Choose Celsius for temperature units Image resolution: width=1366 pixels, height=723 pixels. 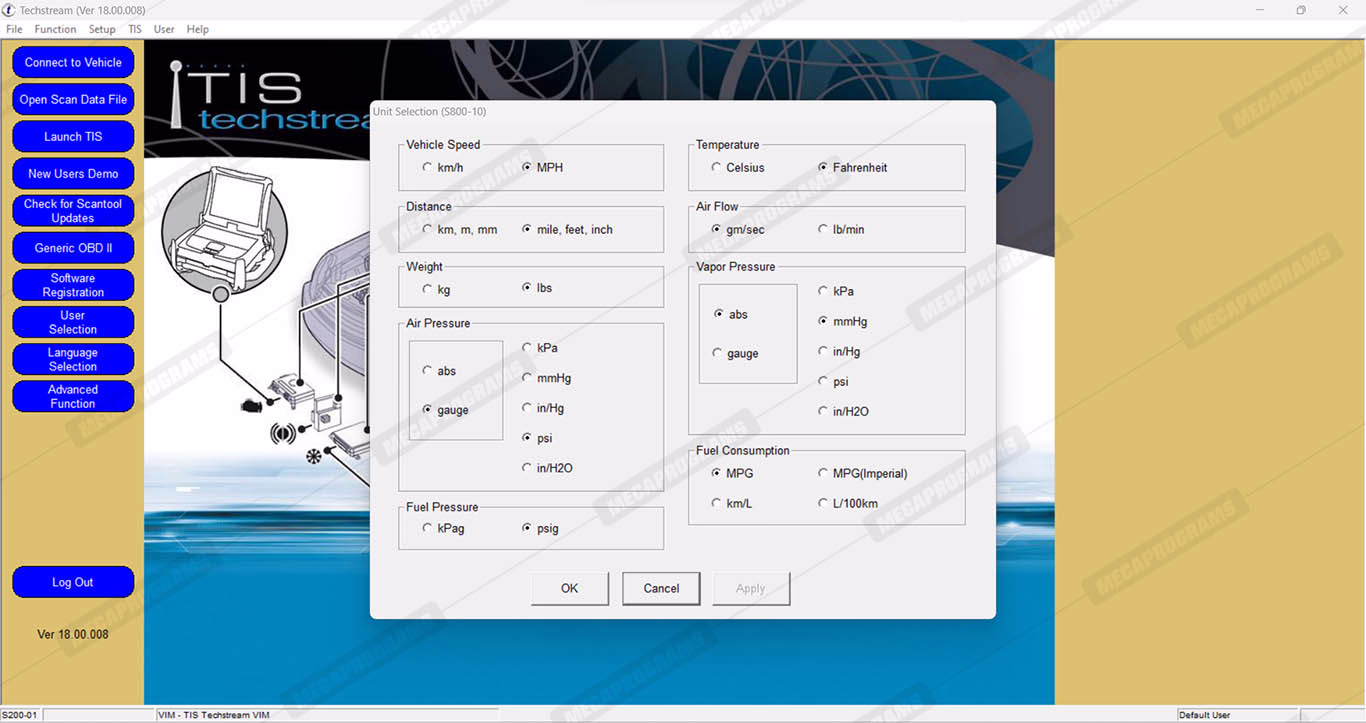pos(717,168)
